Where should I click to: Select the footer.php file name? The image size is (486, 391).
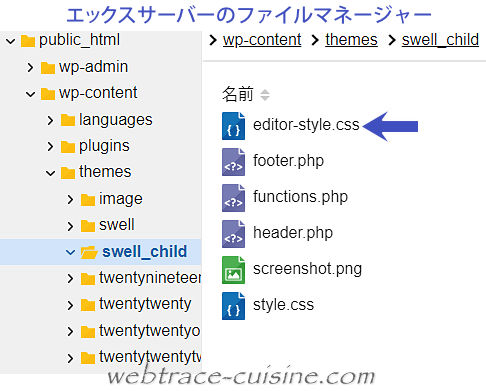click(288, 161)
